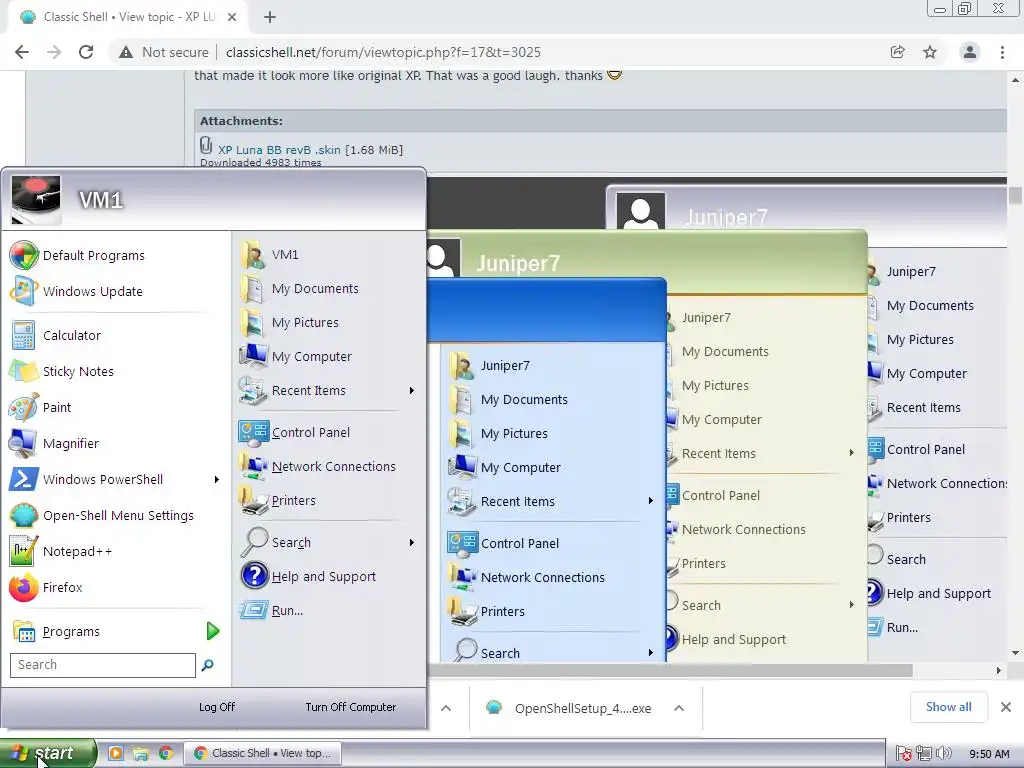Click Search label in start menu right column

[291, 543]
